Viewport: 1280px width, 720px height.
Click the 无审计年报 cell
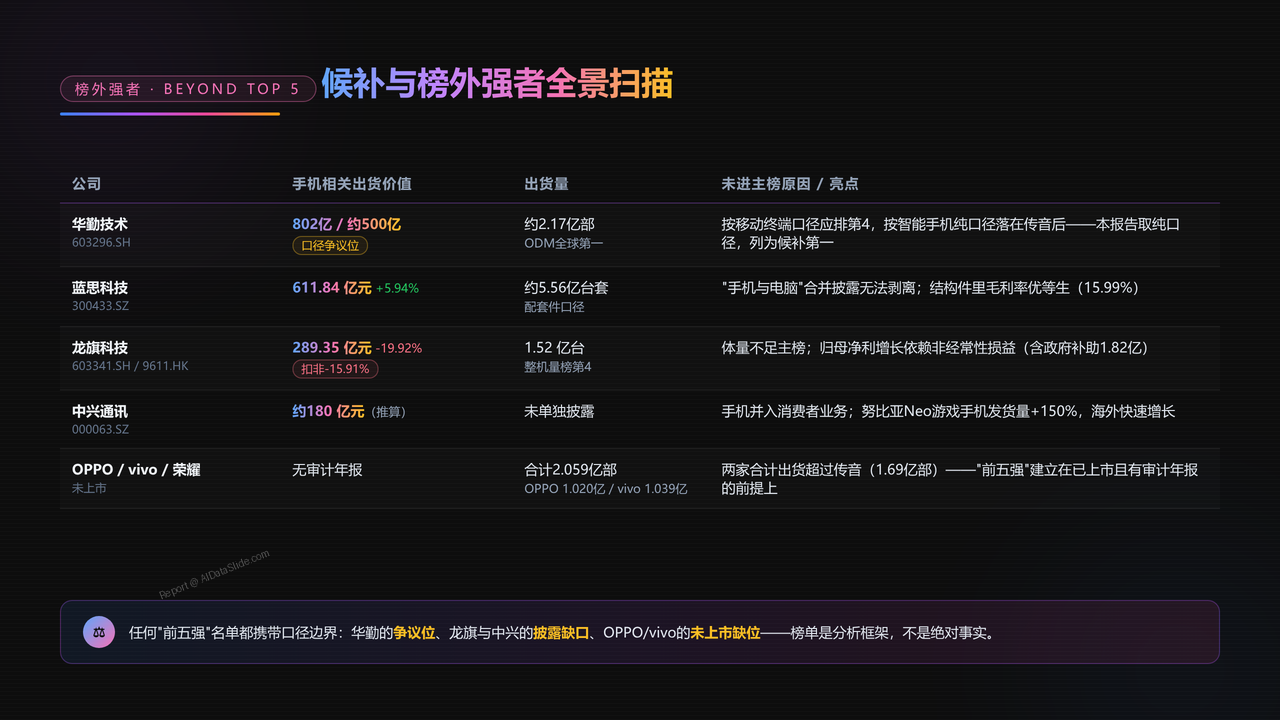(327, 469)
